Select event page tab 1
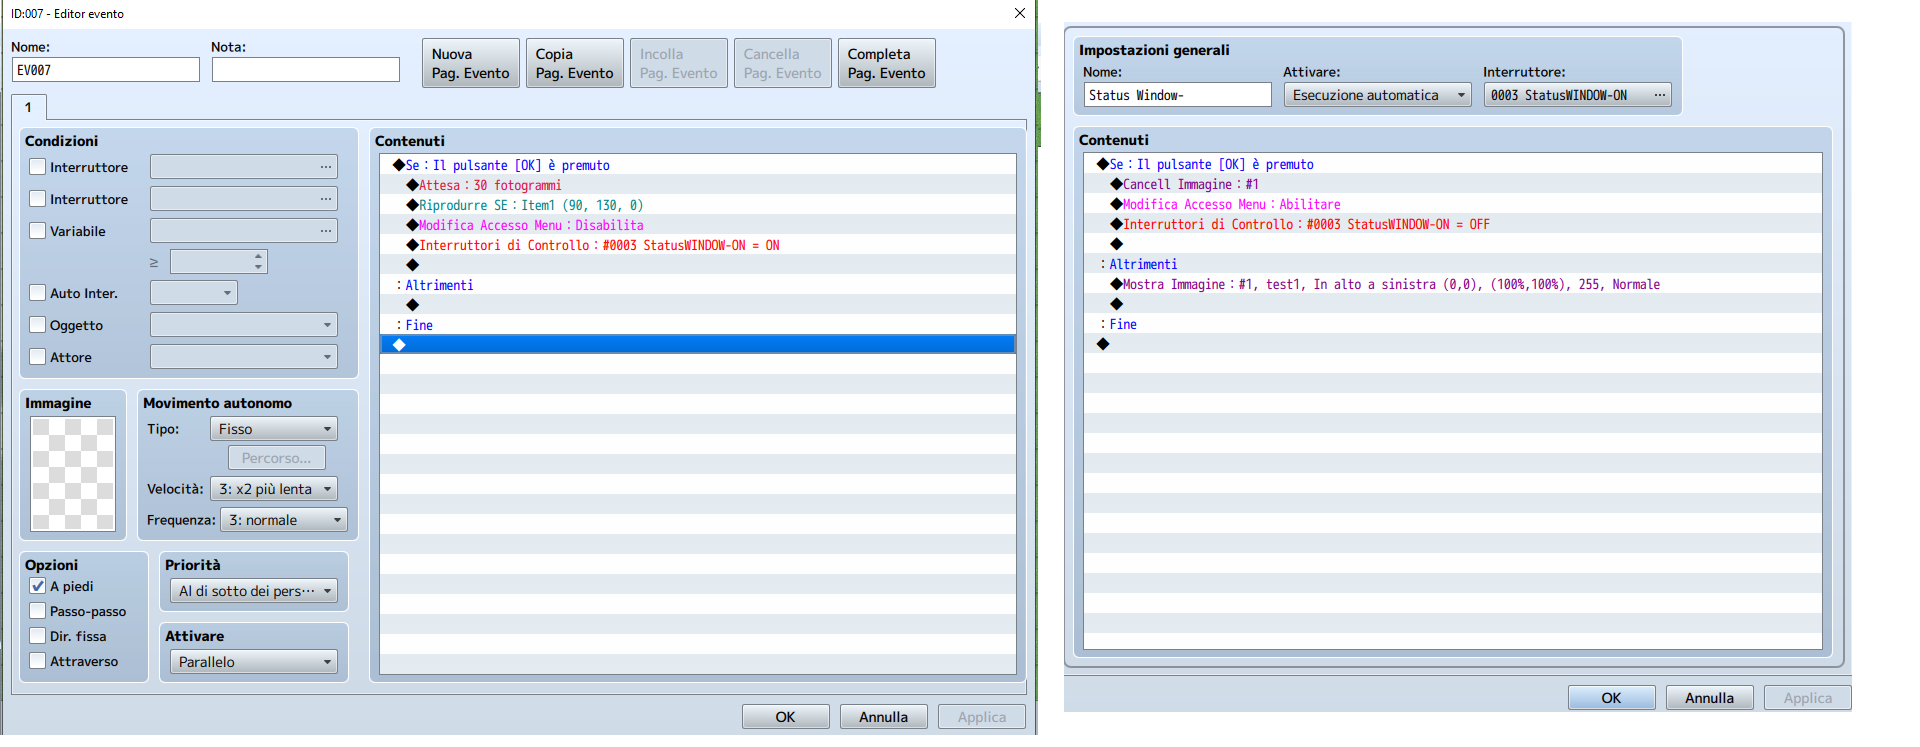The image size is (1920, 747). click(x=29, y=107)
